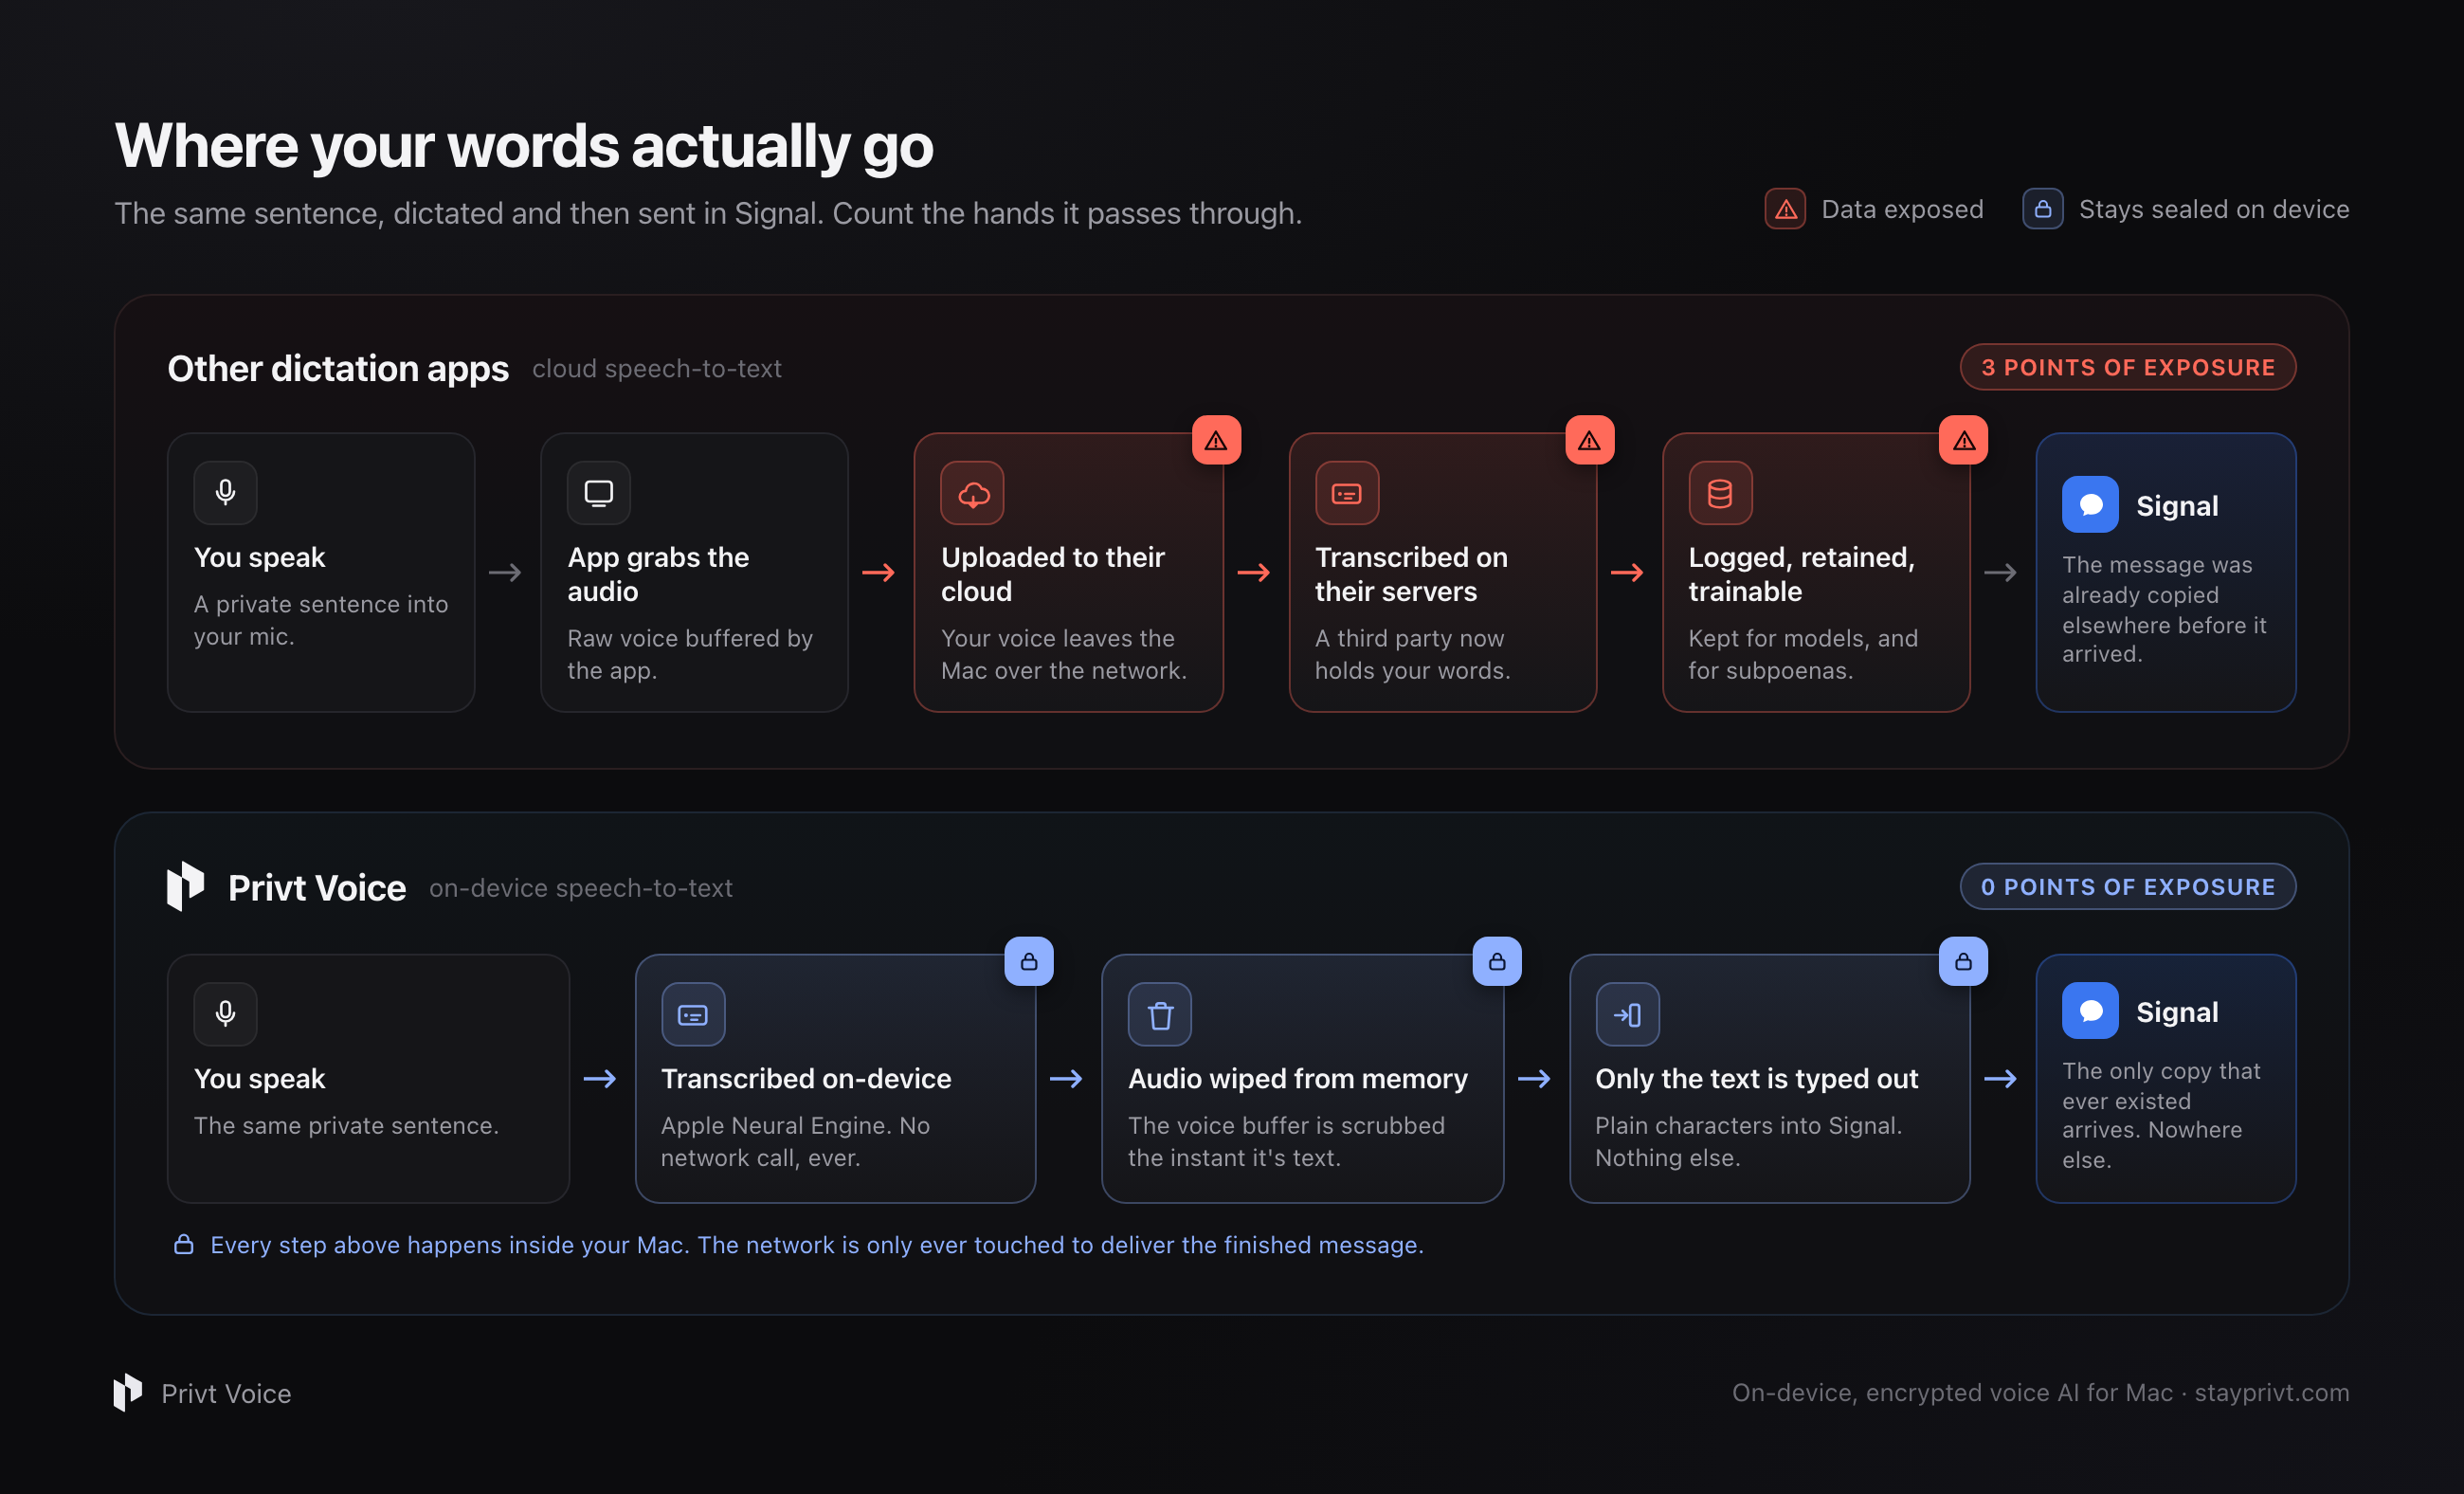
Task: Click The only copy that ever existed text
Action: click(x=2161, y=1115)
